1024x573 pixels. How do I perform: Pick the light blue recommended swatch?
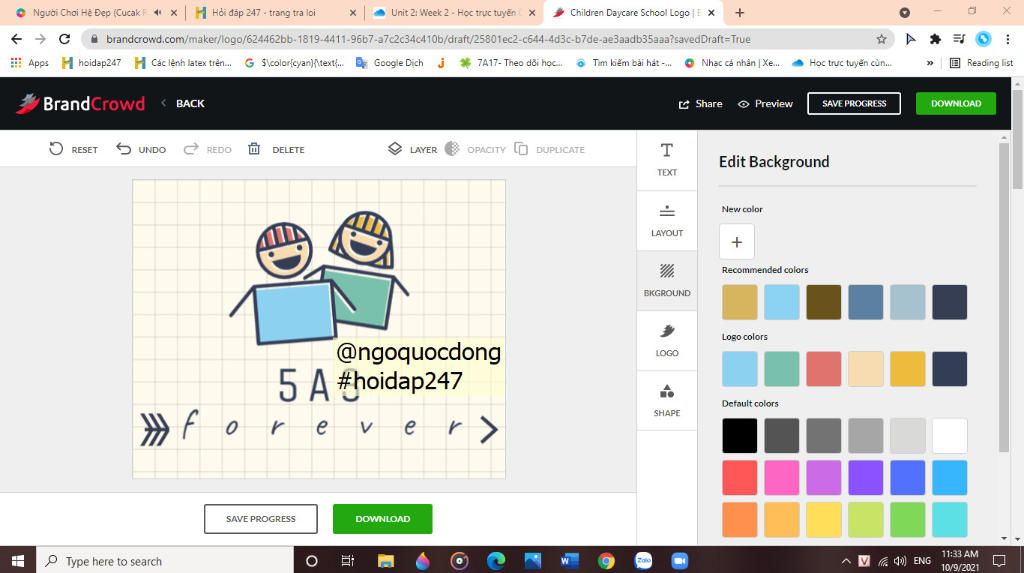coord(782,302)
